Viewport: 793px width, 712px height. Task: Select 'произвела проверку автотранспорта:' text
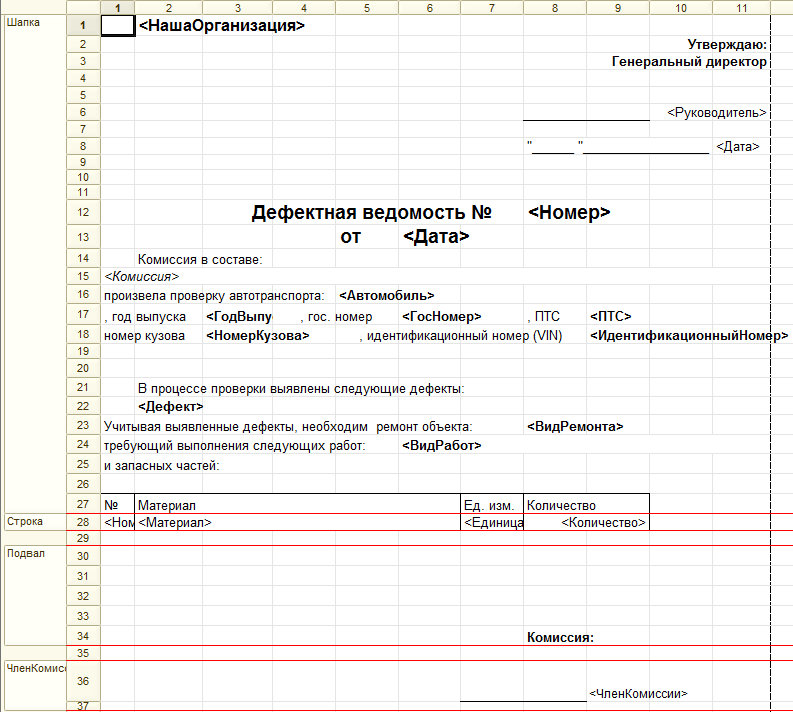[x=214, y=296]
